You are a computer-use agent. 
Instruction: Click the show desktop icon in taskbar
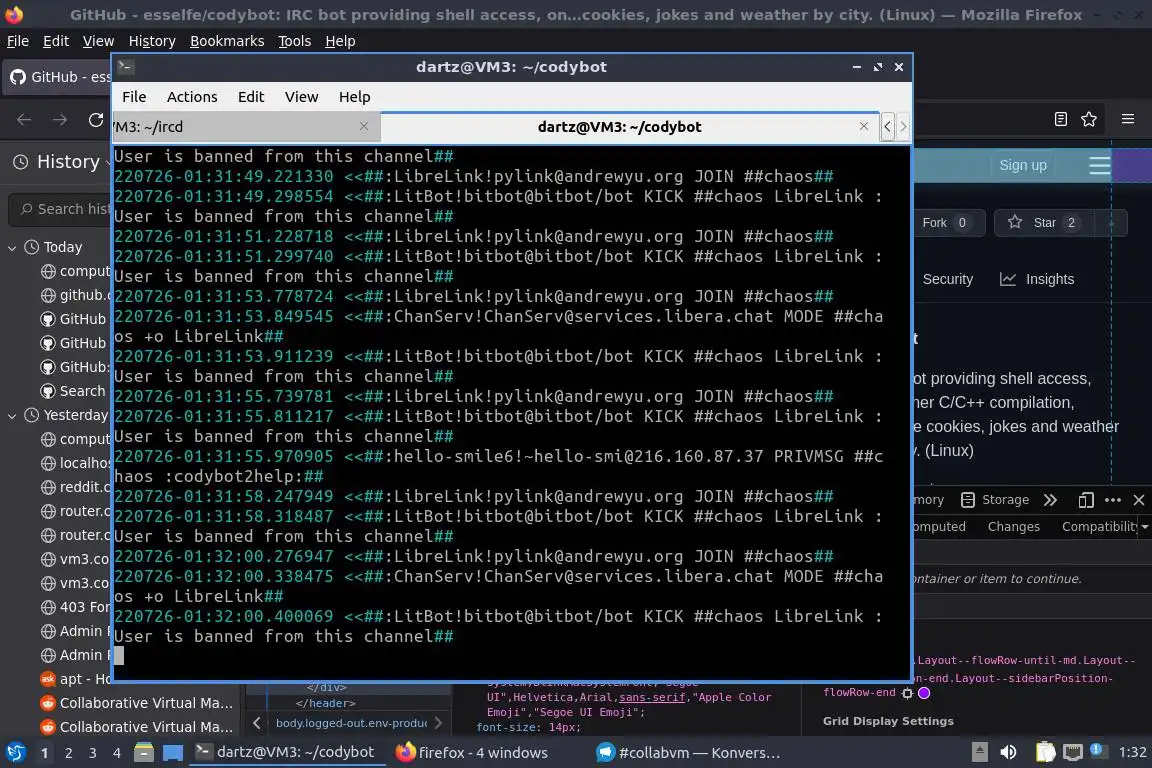click(x=173, y=752)
